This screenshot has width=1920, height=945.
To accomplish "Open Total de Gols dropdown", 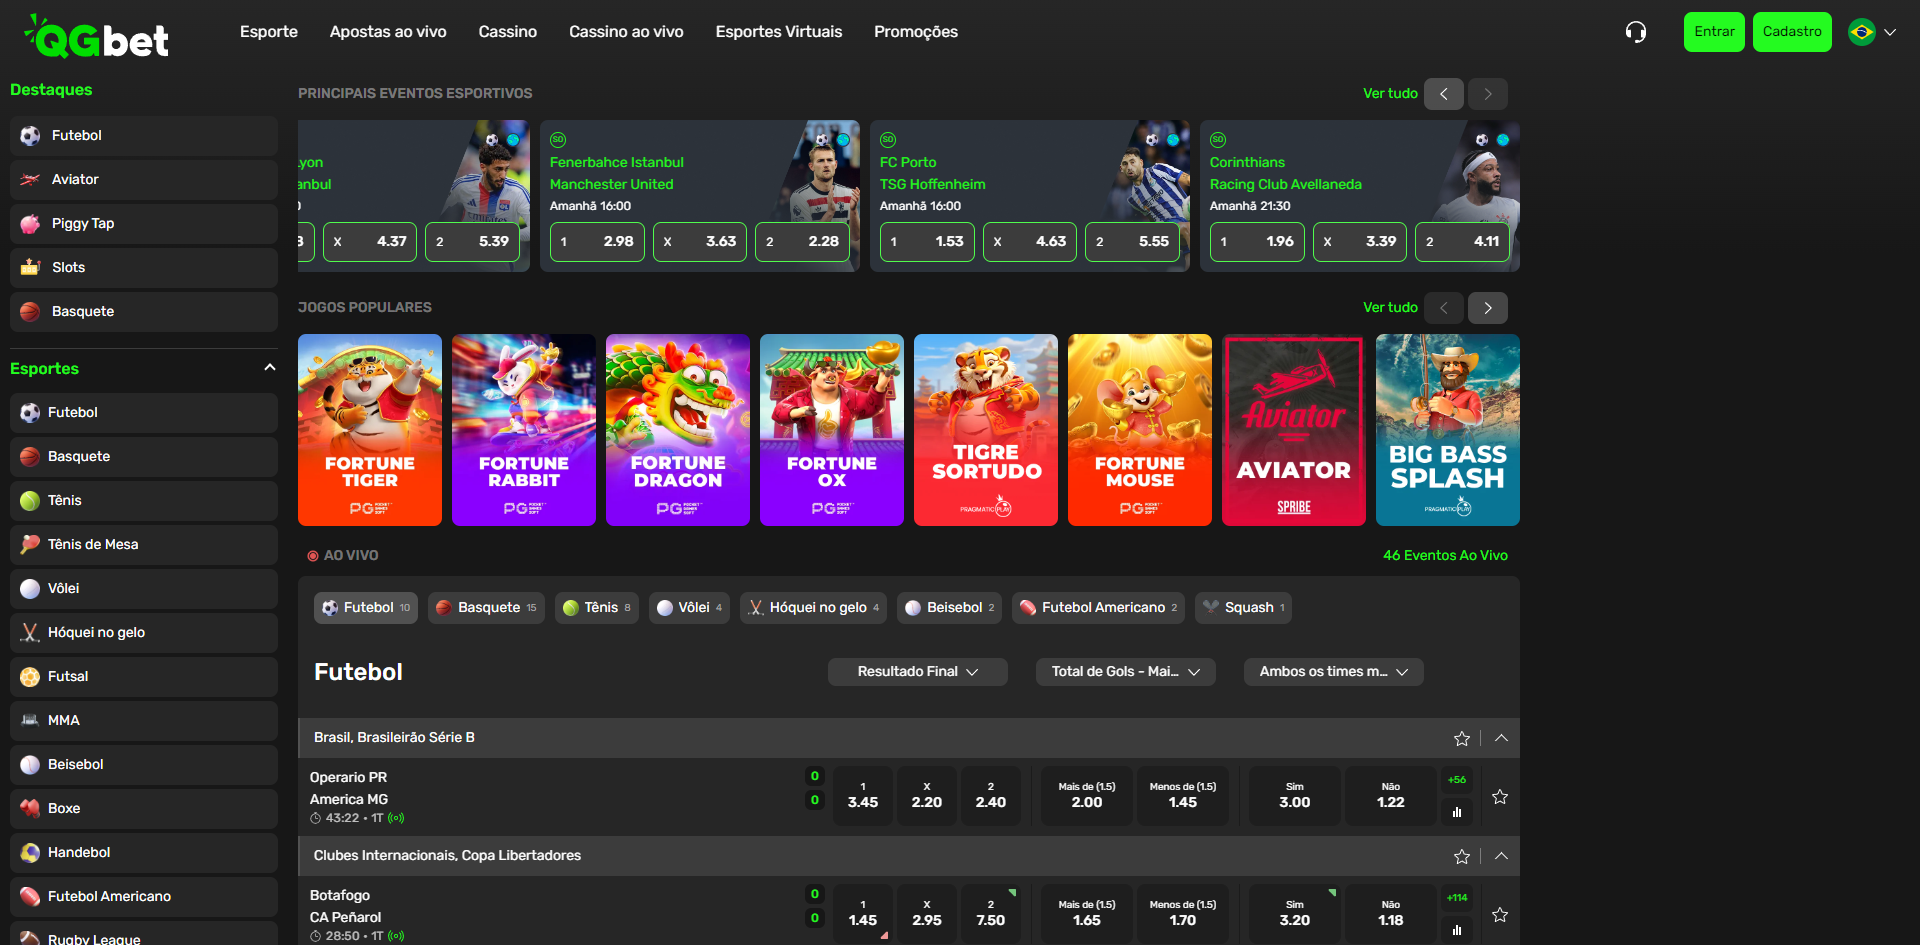I will tap(1126, 672).
